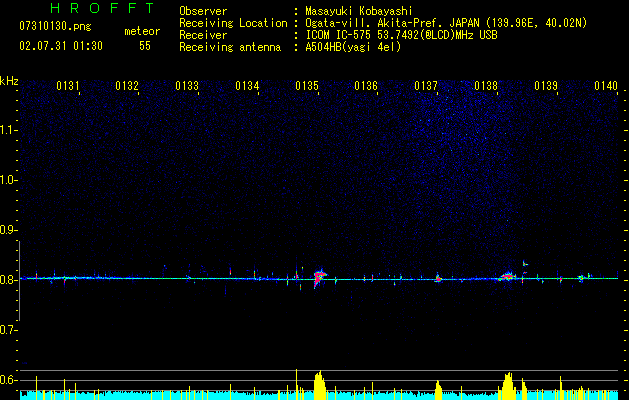Click the meteor count value 55
The width and height of the screenshot is (629, 400).
pos(145,46)
